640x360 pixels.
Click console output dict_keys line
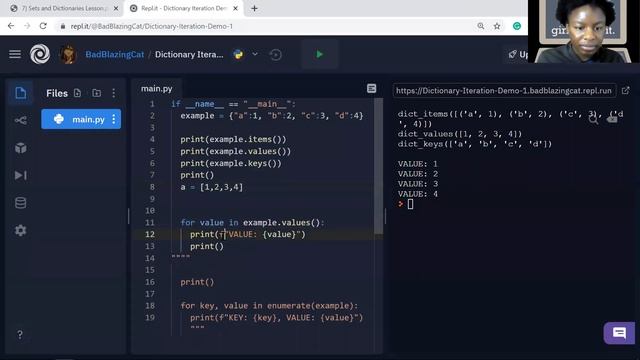475,144
